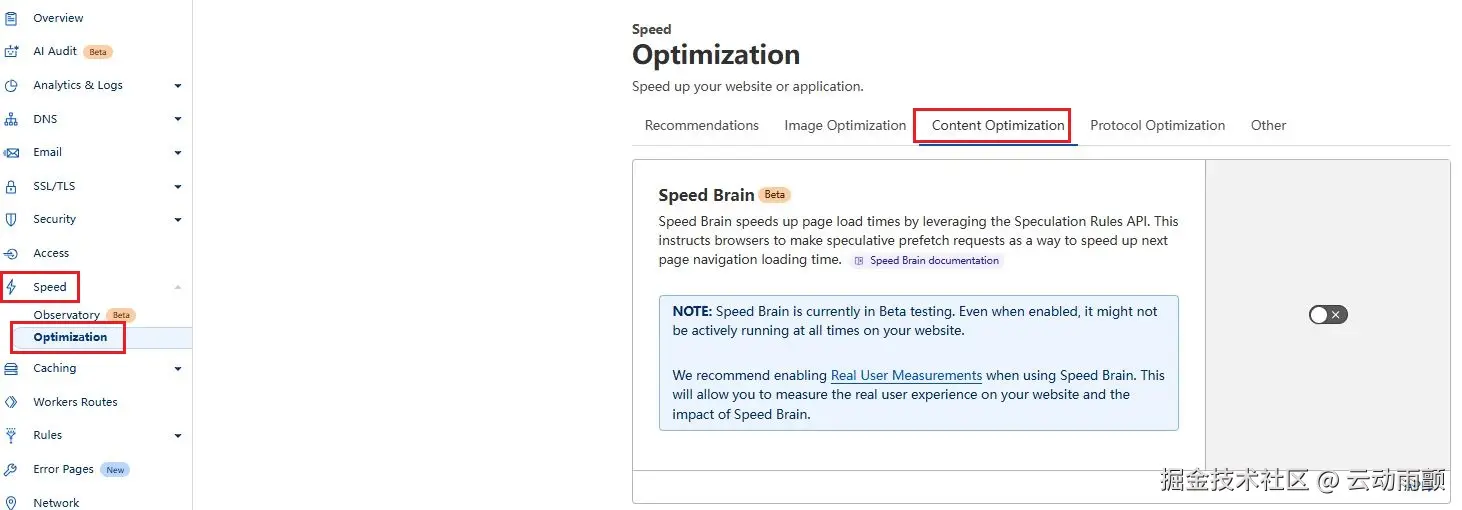Click the Speed lightning bolt icon
The width and height of the screenshot is (1462, 510).
(11, 288)
